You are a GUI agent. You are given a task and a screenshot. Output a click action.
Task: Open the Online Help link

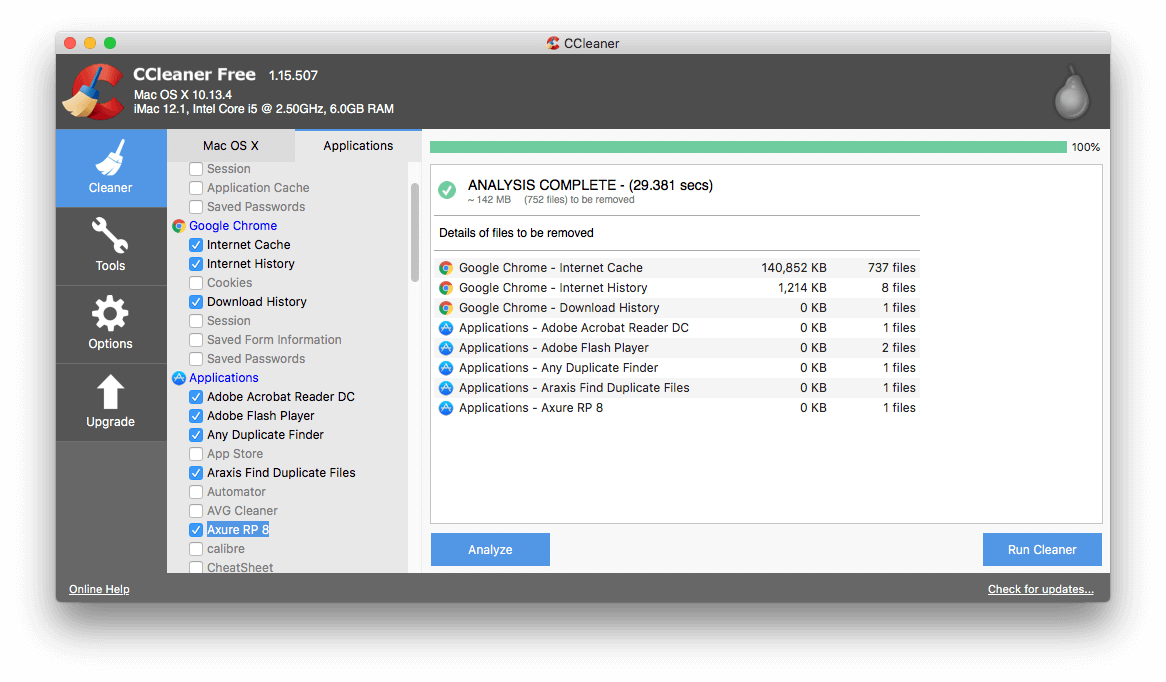(99, 589)
